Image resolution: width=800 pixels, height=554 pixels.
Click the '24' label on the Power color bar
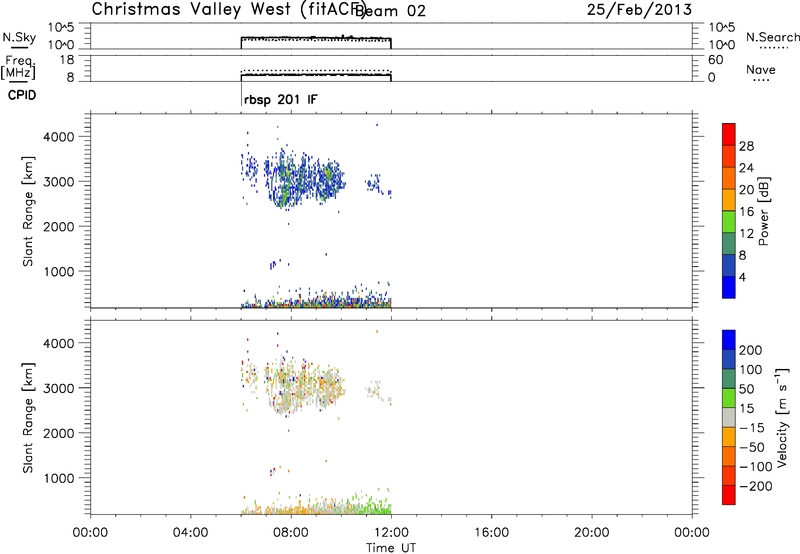click(746, 168)
